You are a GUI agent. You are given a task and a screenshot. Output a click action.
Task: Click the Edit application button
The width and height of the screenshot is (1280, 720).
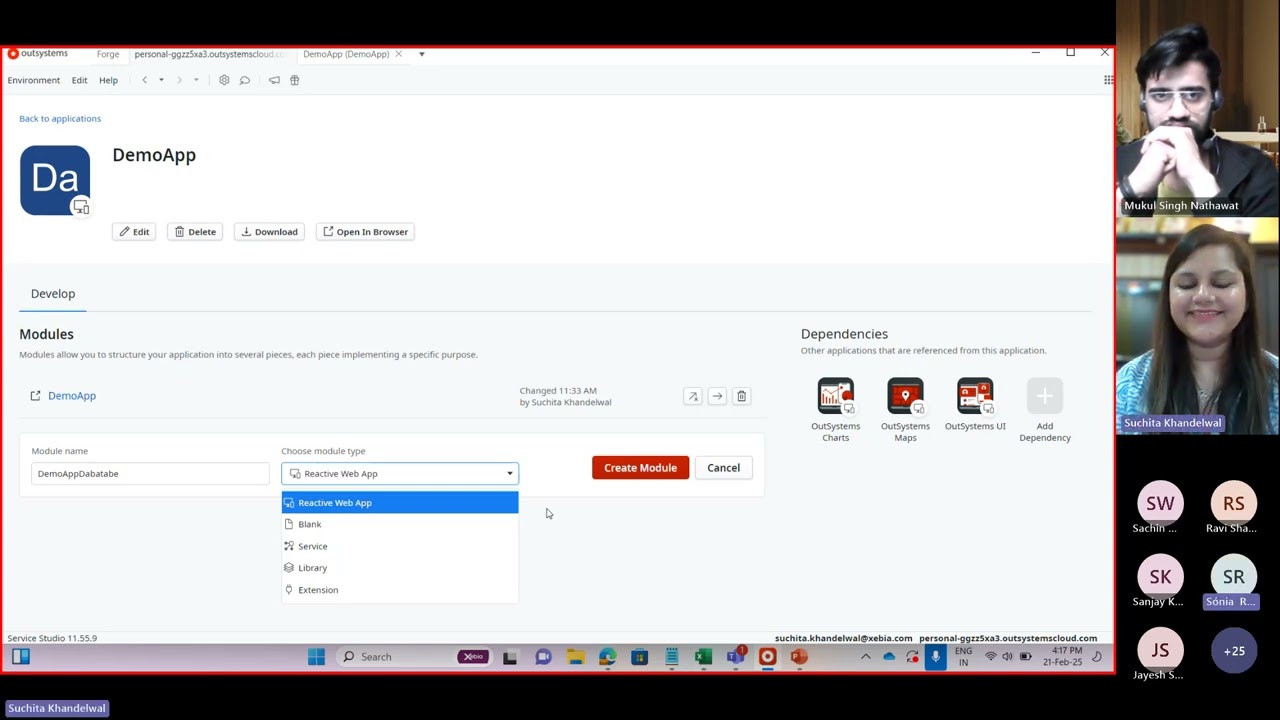tap(134, 232)
